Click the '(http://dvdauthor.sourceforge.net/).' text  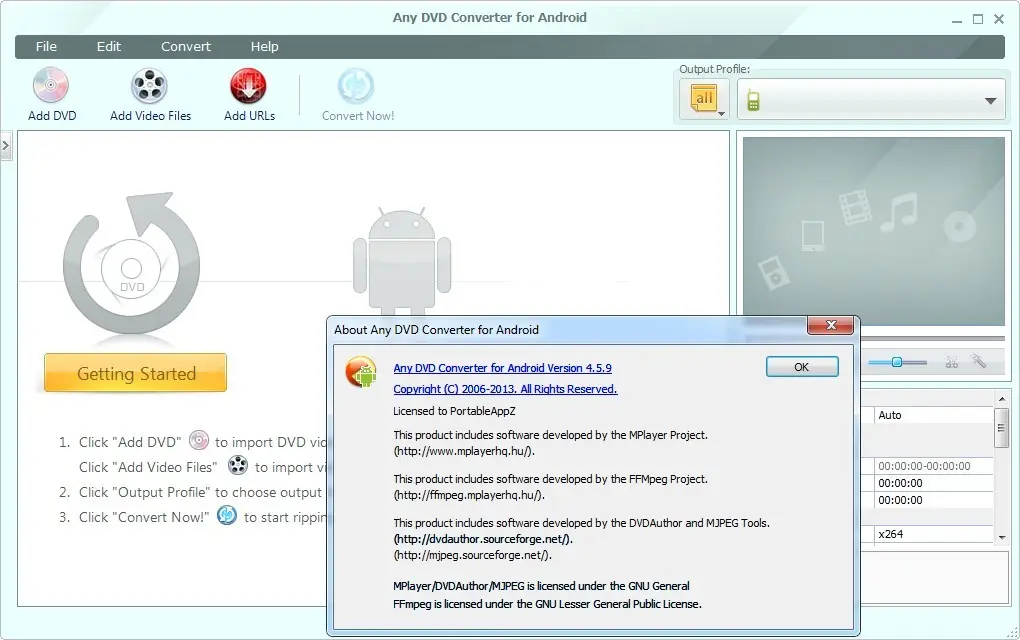pos(483,539)
